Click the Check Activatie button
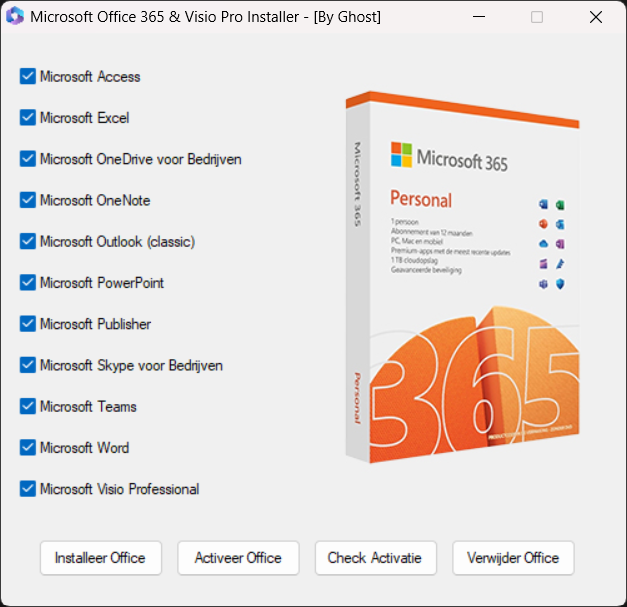627x607 pixels. [x=375, y=558]
